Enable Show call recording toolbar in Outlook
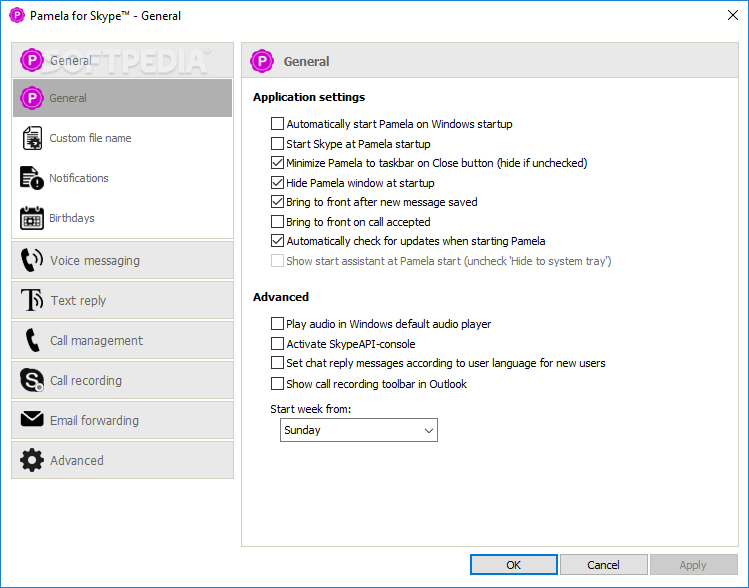The height and width of the screenshot is (588, 749). tap(277, 384)
